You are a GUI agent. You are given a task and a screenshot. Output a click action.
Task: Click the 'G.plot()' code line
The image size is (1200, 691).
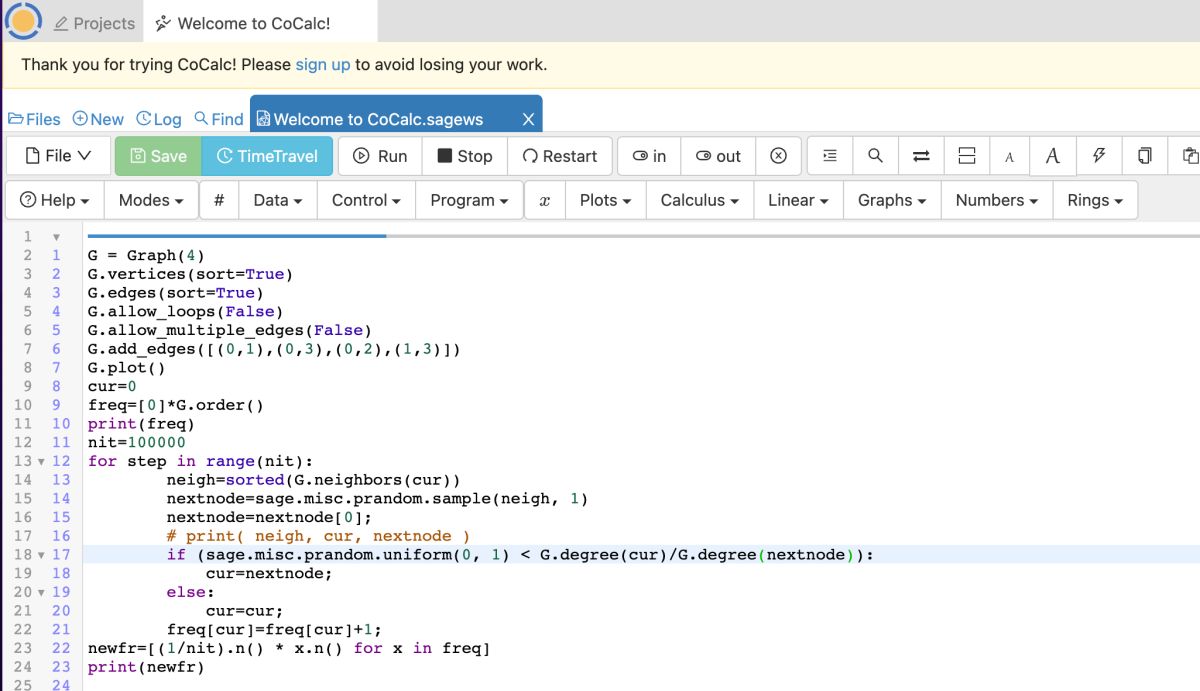point(126,367)
